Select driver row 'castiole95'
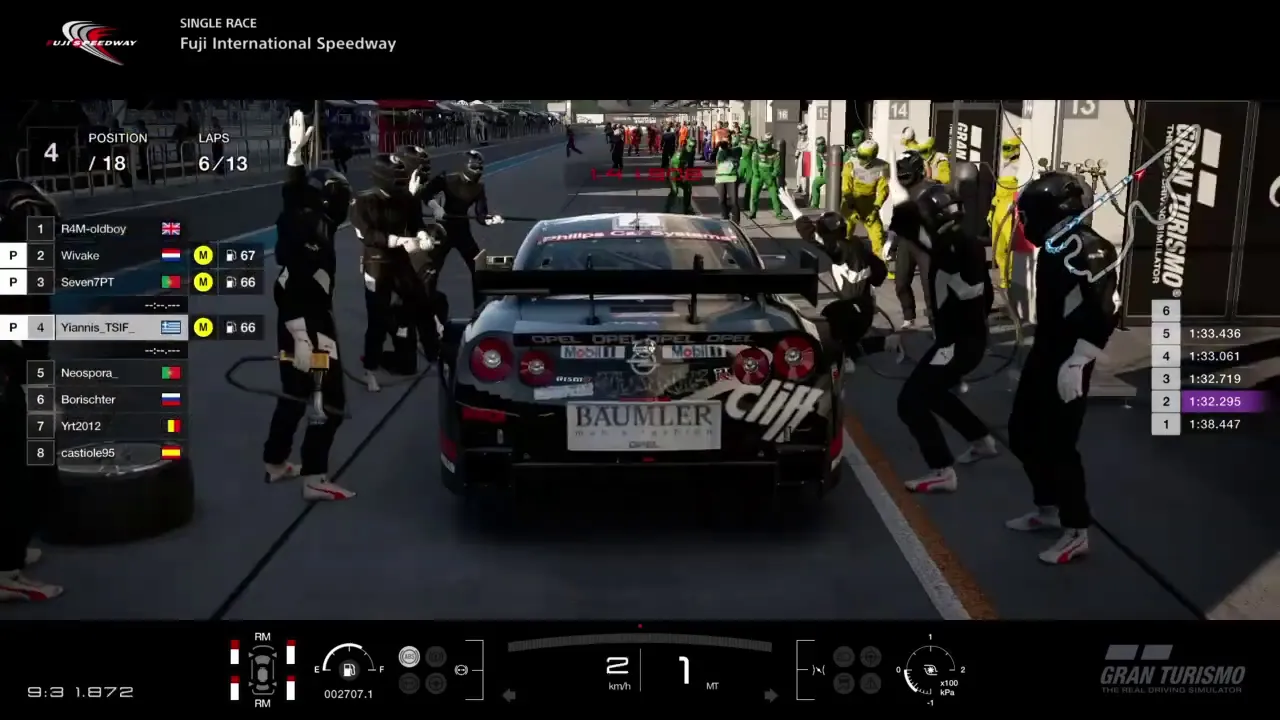Viewport: 1280px width, 720px height. (107, 453)
